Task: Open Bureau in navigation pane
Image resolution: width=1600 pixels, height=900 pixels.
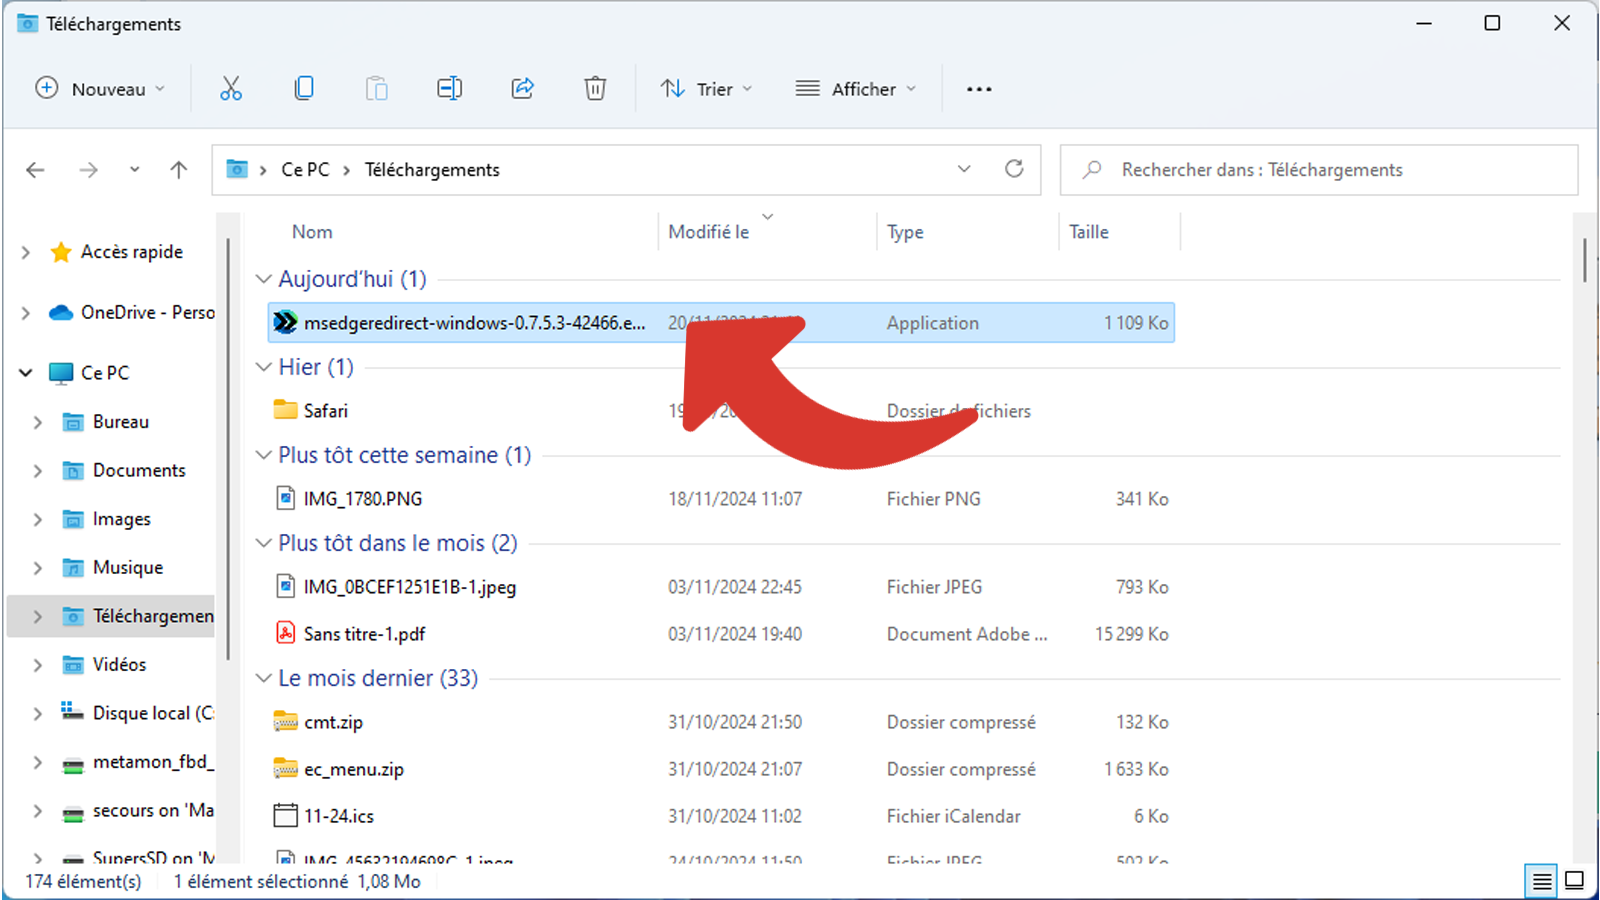Action: click(121, 422)
